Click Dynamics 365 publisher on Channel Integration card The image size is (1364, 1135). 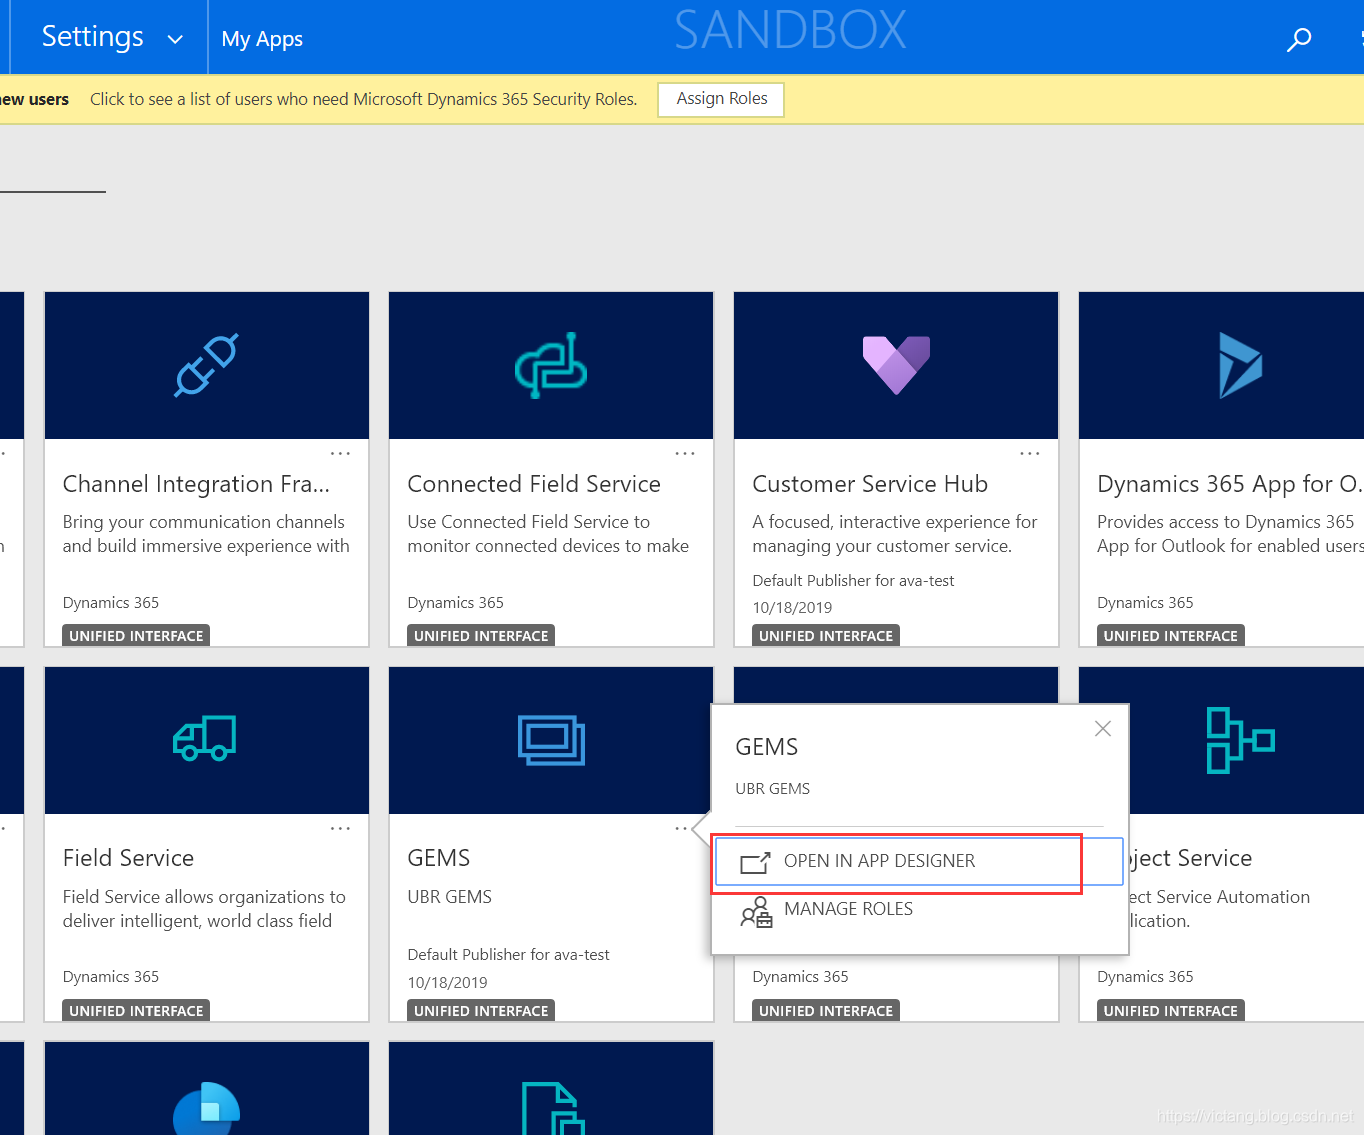[111, 603]
